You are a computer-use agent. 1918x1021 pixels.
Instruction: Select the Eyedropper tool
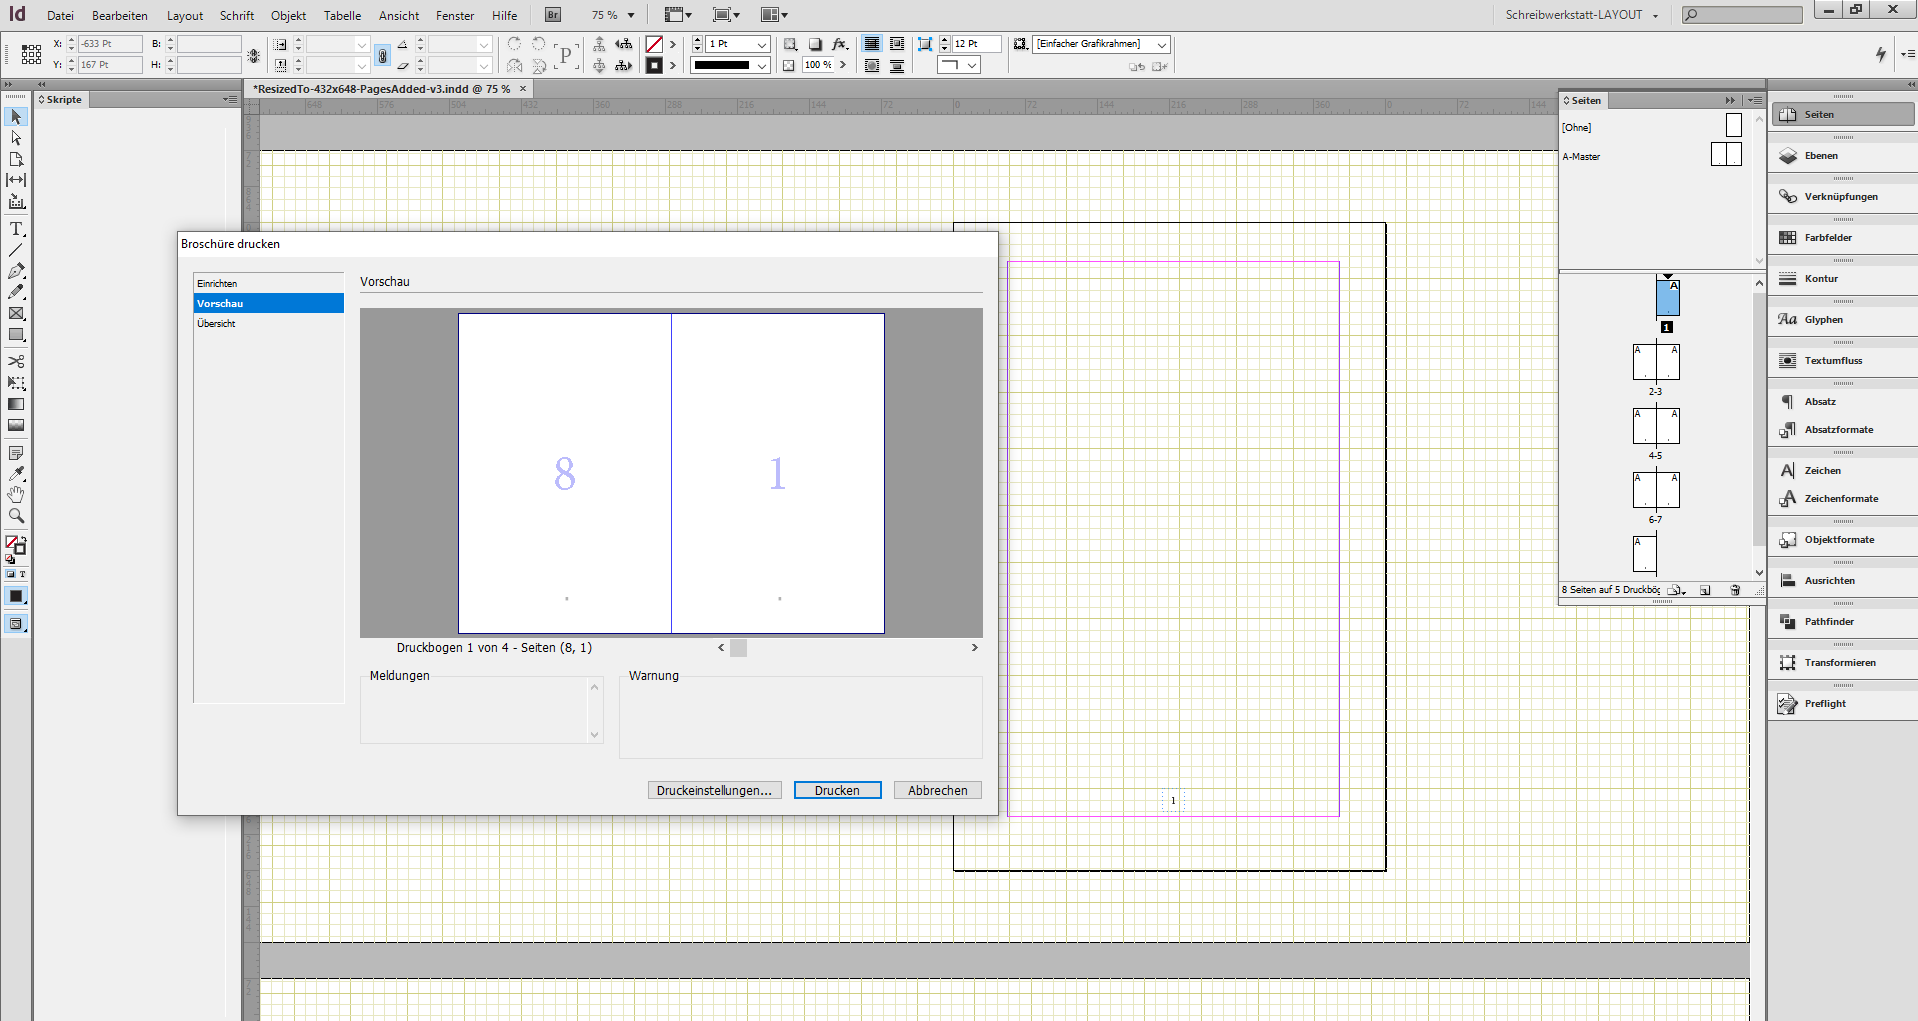click(x=16, y=472)
